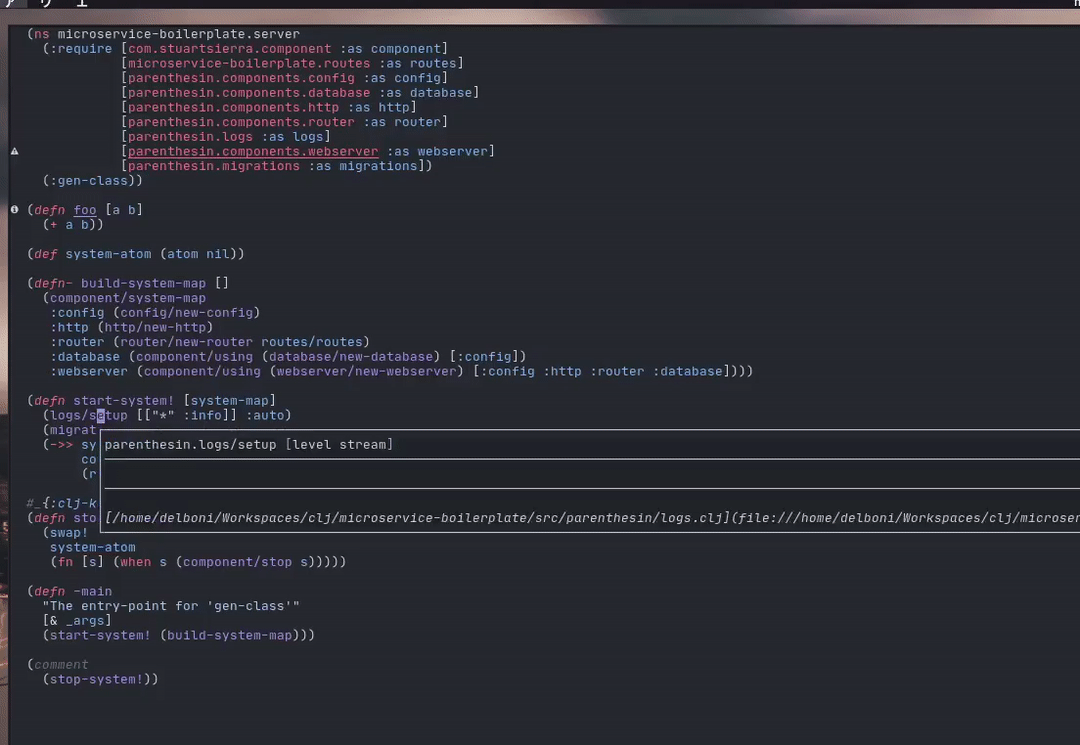Click the (atom nil) expression

198,254
